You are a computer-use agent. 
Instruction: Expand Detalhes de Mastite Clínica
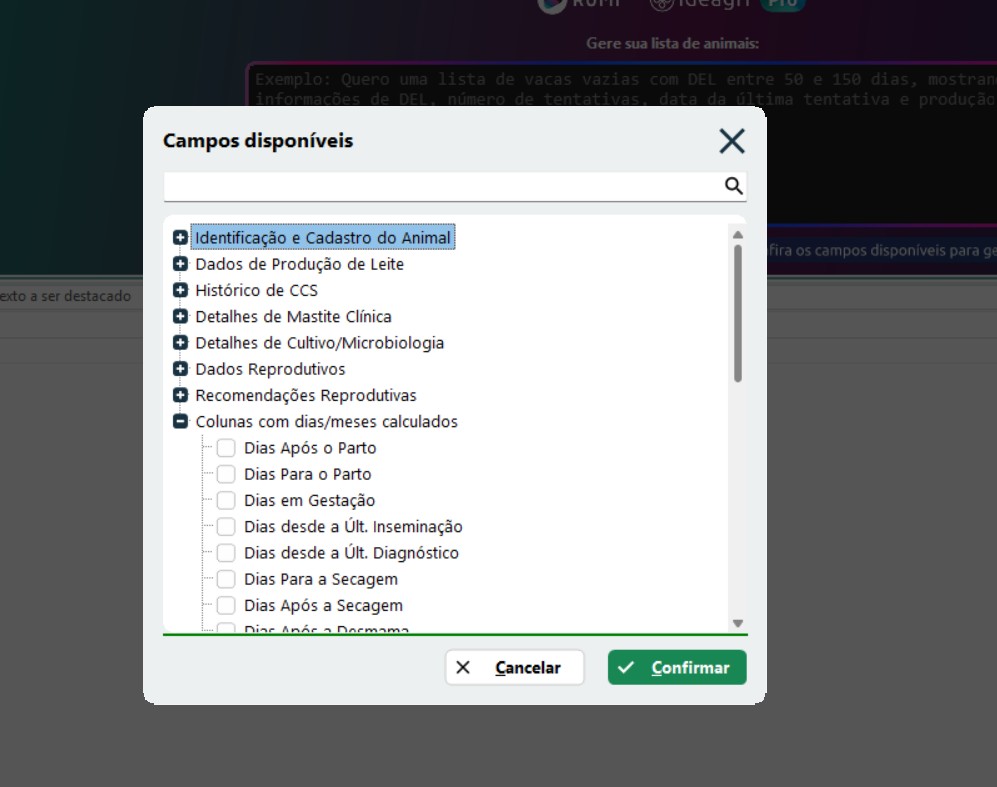coord(180,316)
